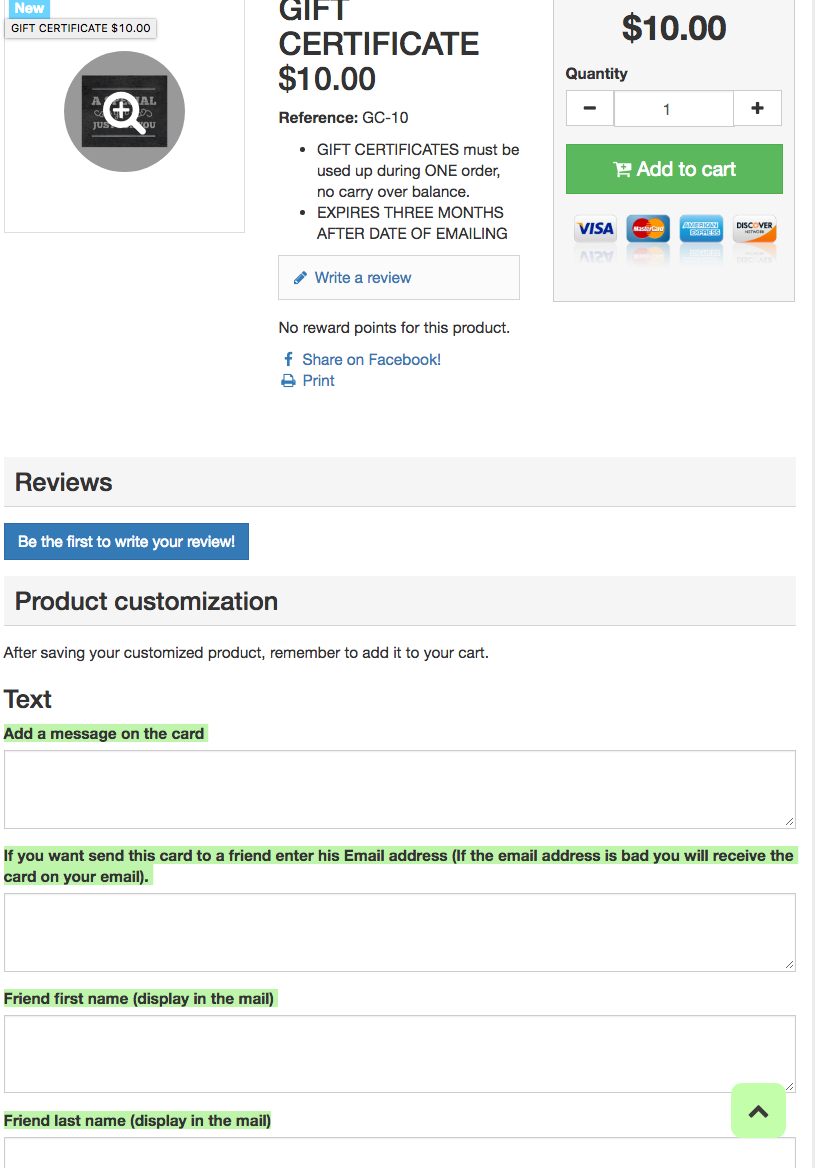Image resolution: width=815 pixels, height=1168 pixels.
Task: Click the Print link text
Action: coord(318,381)
